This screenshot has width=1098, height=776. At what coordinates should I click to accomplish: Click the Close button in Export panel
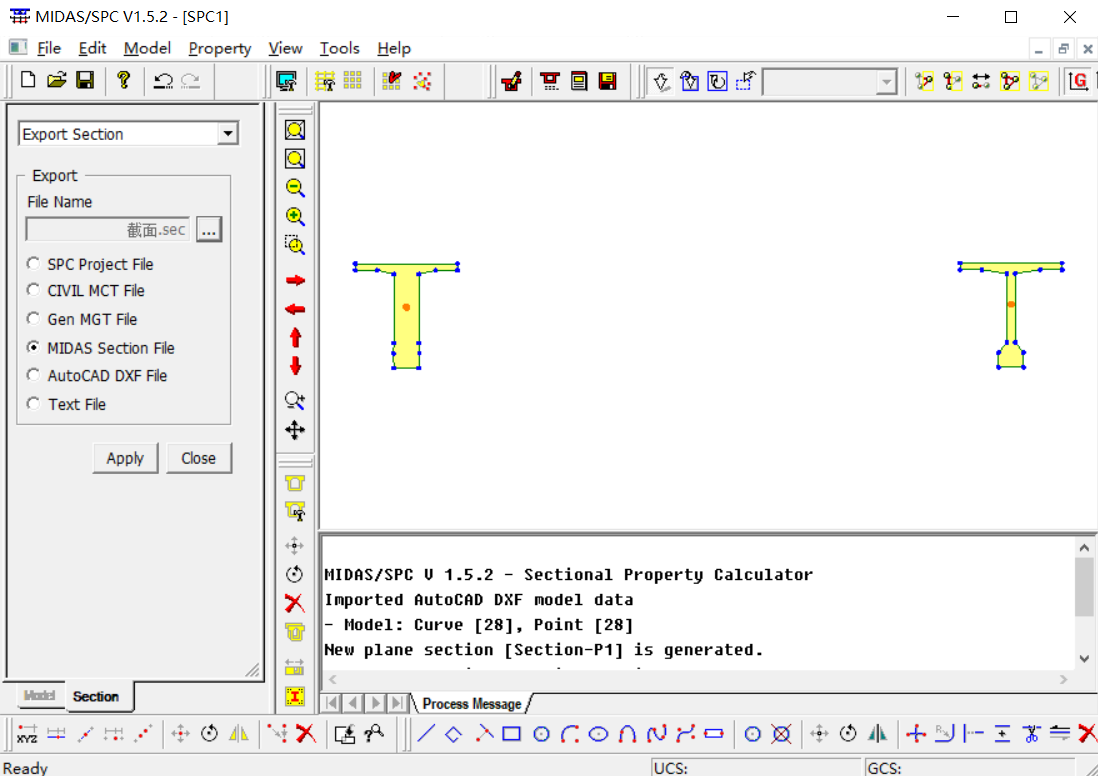tap(198, 458)
